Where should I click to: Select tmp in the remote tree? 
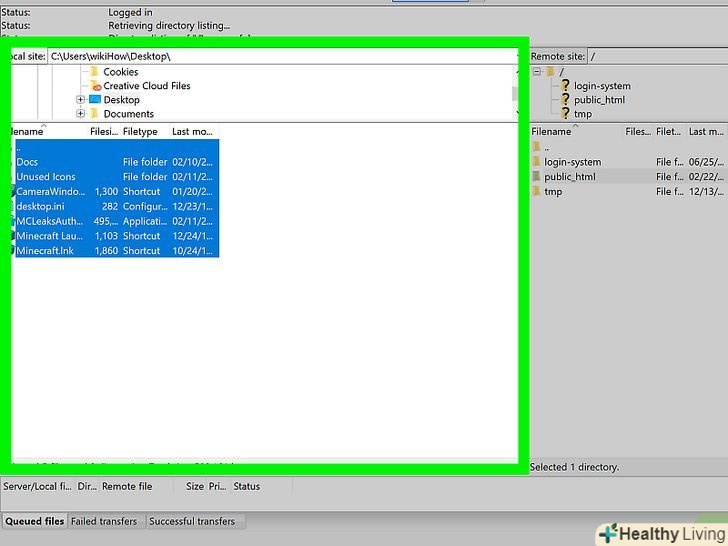(583, 114)
